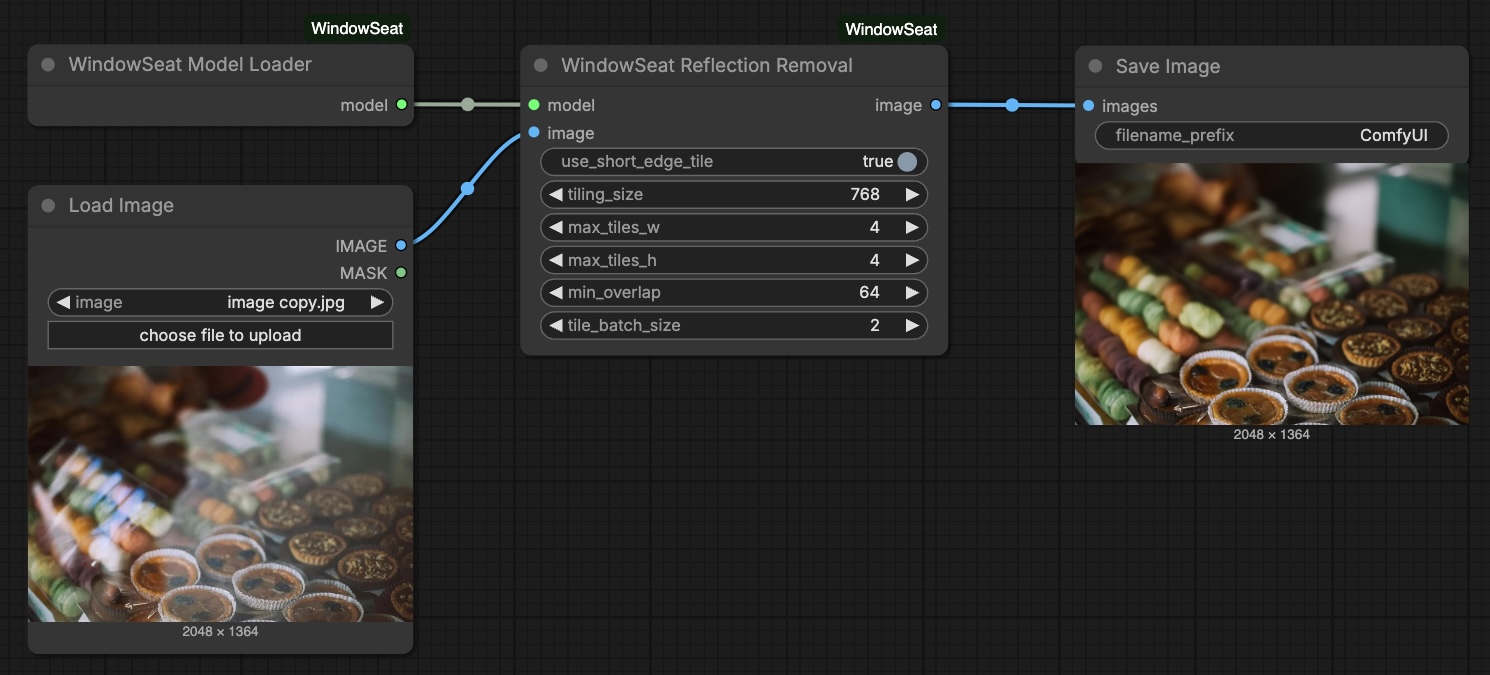Viewport: 1490px width, 675px height.
Task: Increase tiling_size with right arrow
Action: pos(912,195)
